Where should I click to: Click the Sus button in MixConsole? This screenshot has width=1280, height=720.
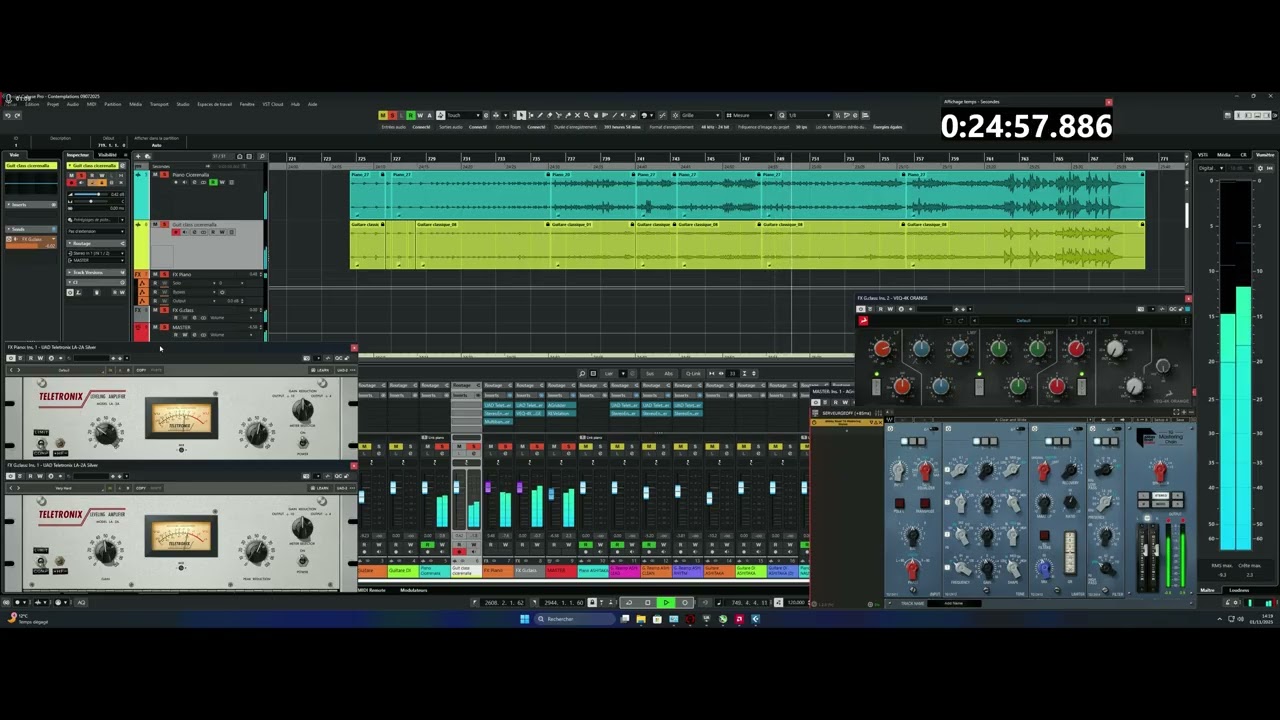pos(650,374)
